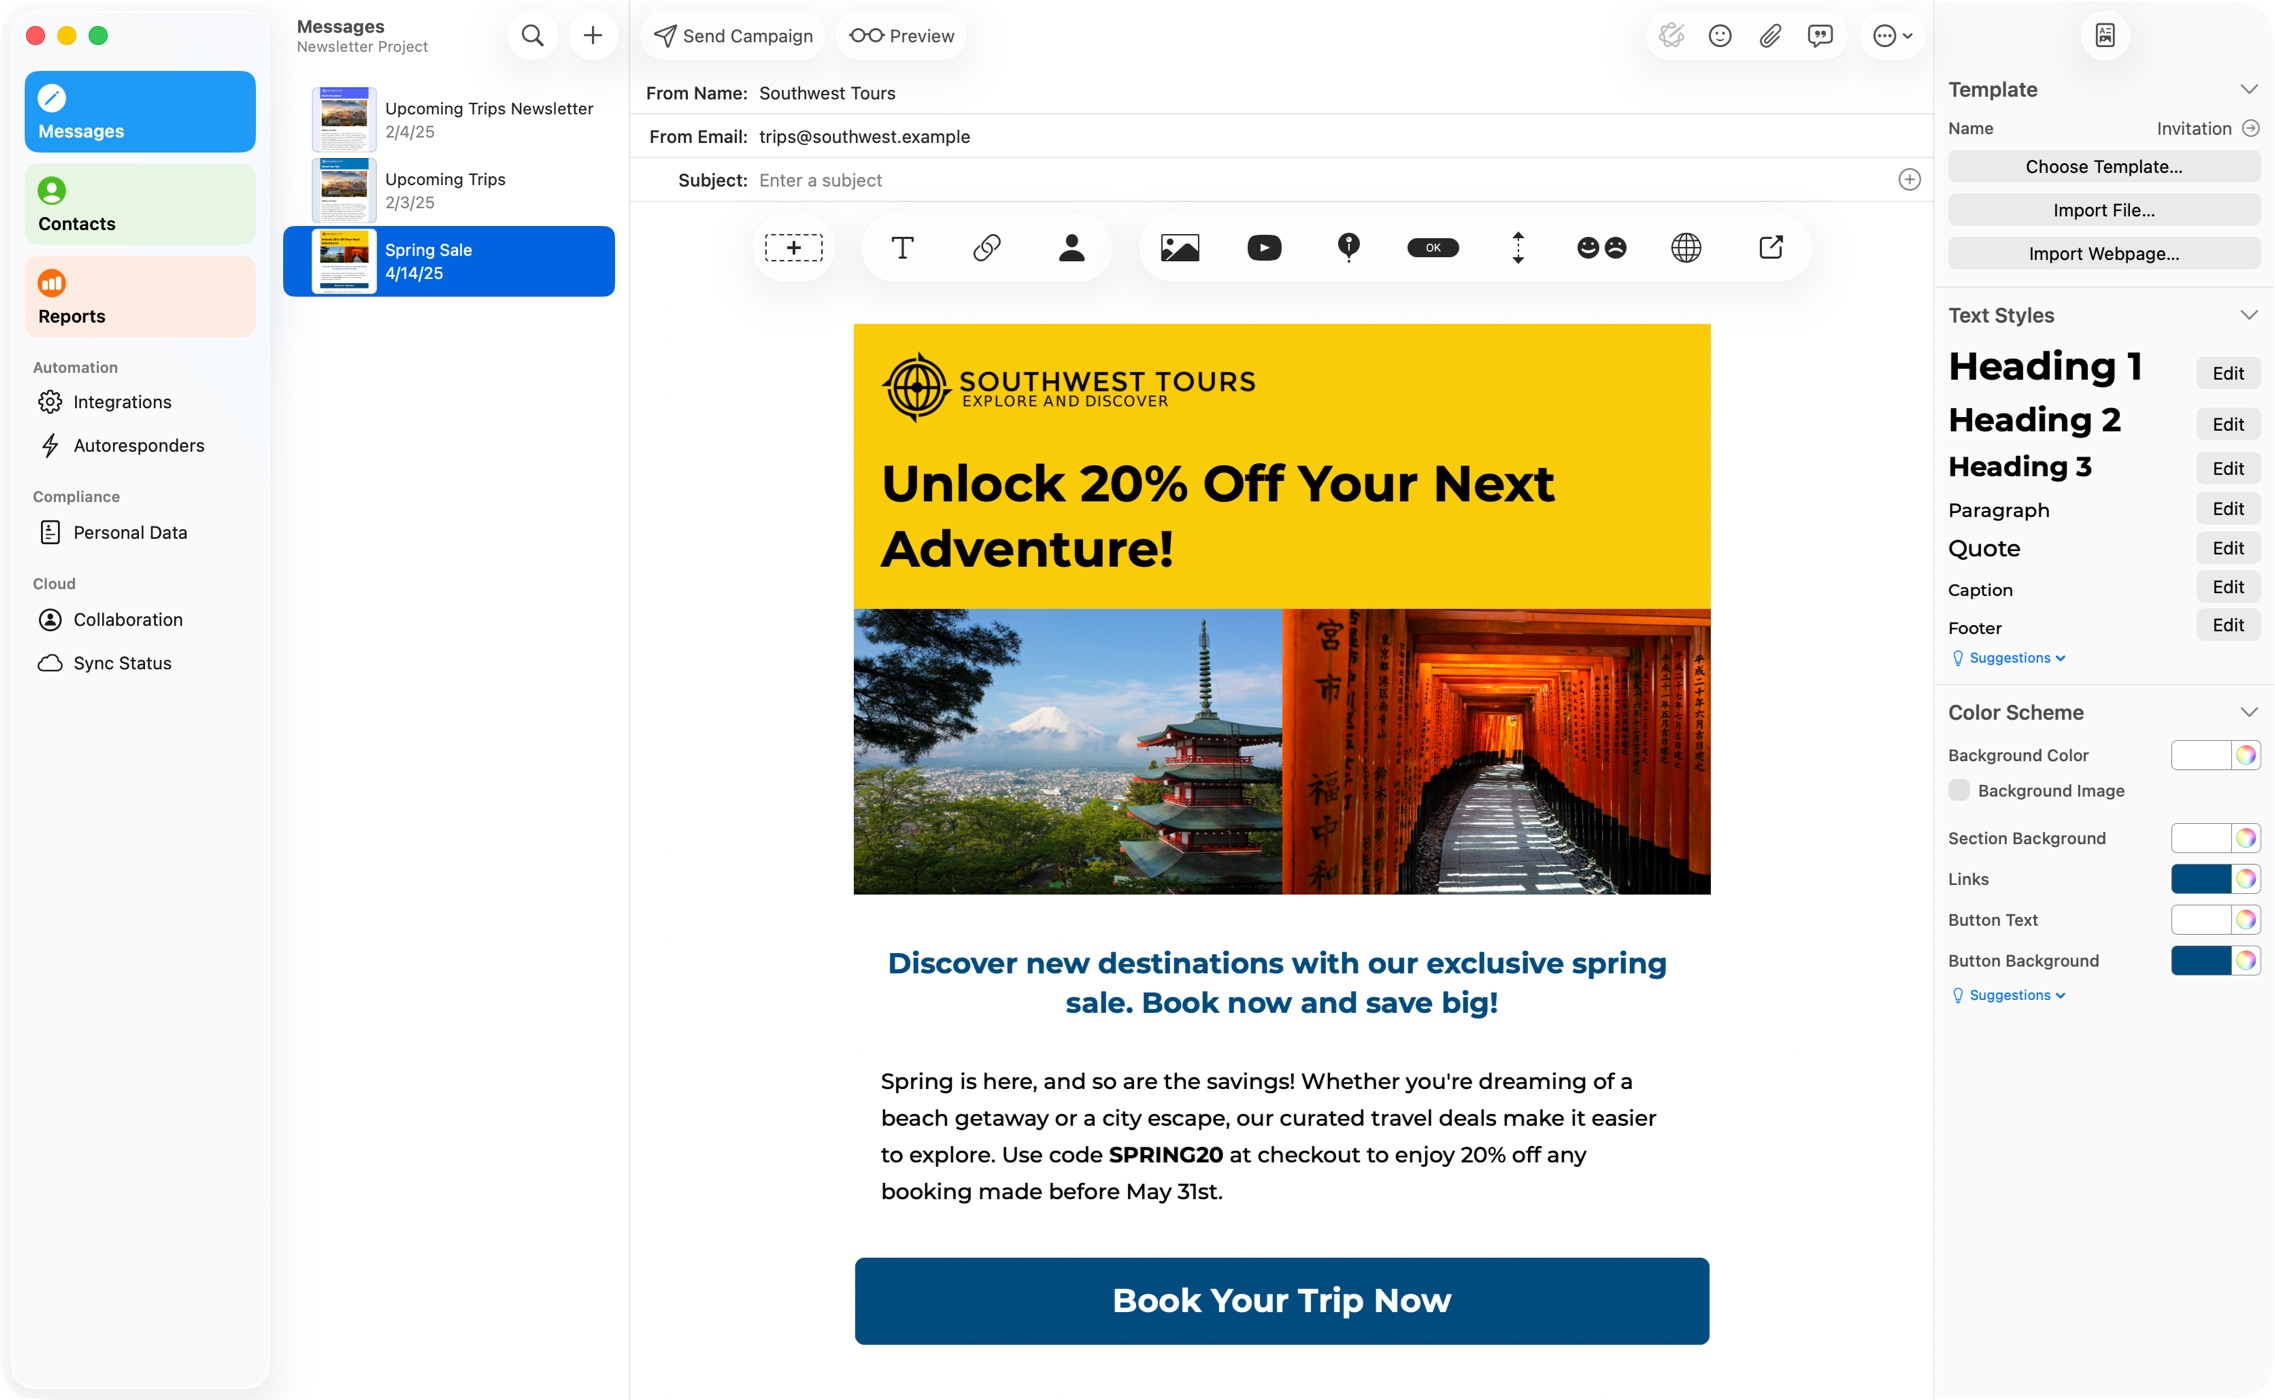Switch to the Reports section
The image size is (2275, 1400).
140,296
